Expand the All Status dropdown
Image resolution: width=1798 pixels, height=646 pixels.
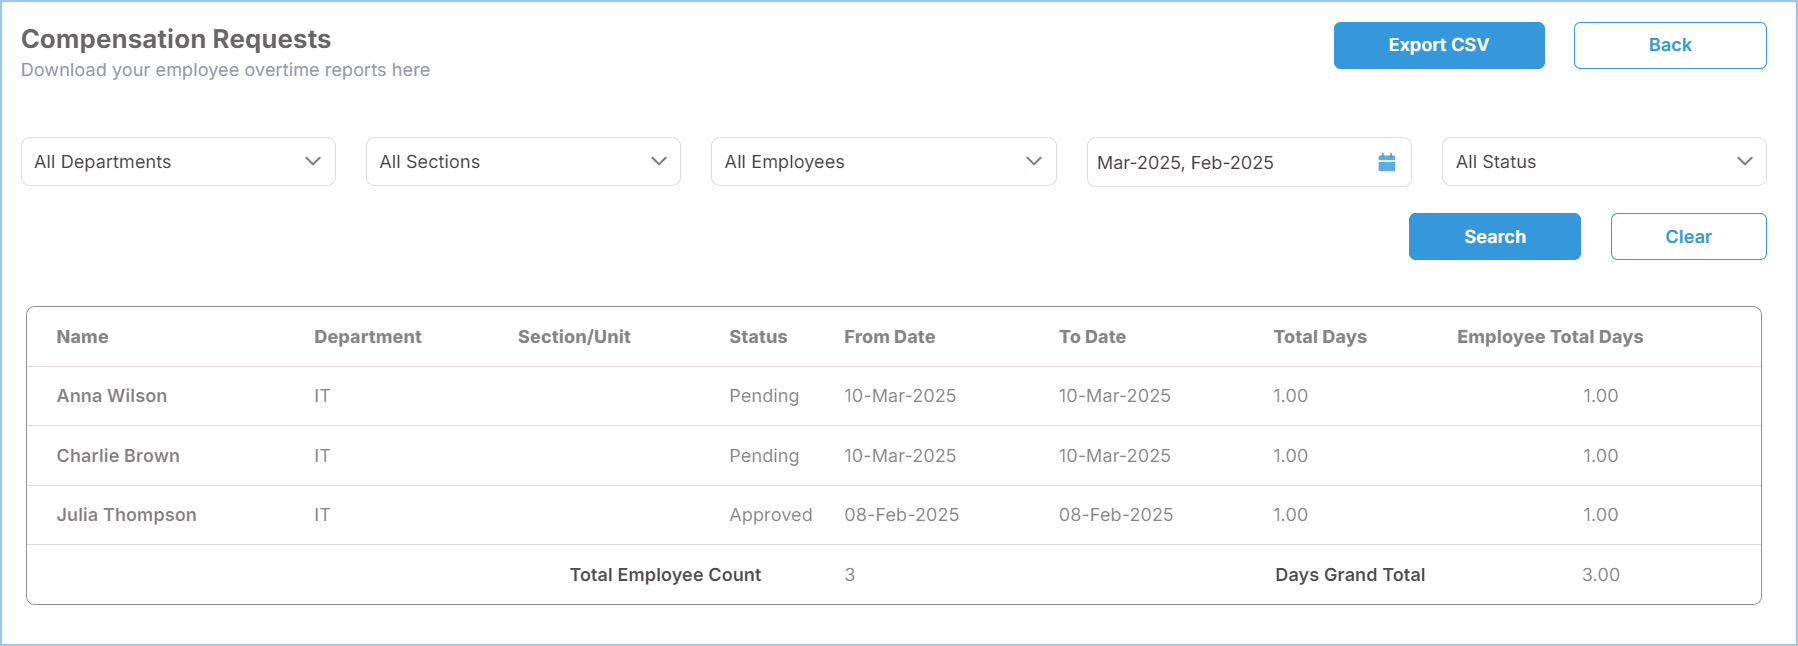click(1603, 162)
